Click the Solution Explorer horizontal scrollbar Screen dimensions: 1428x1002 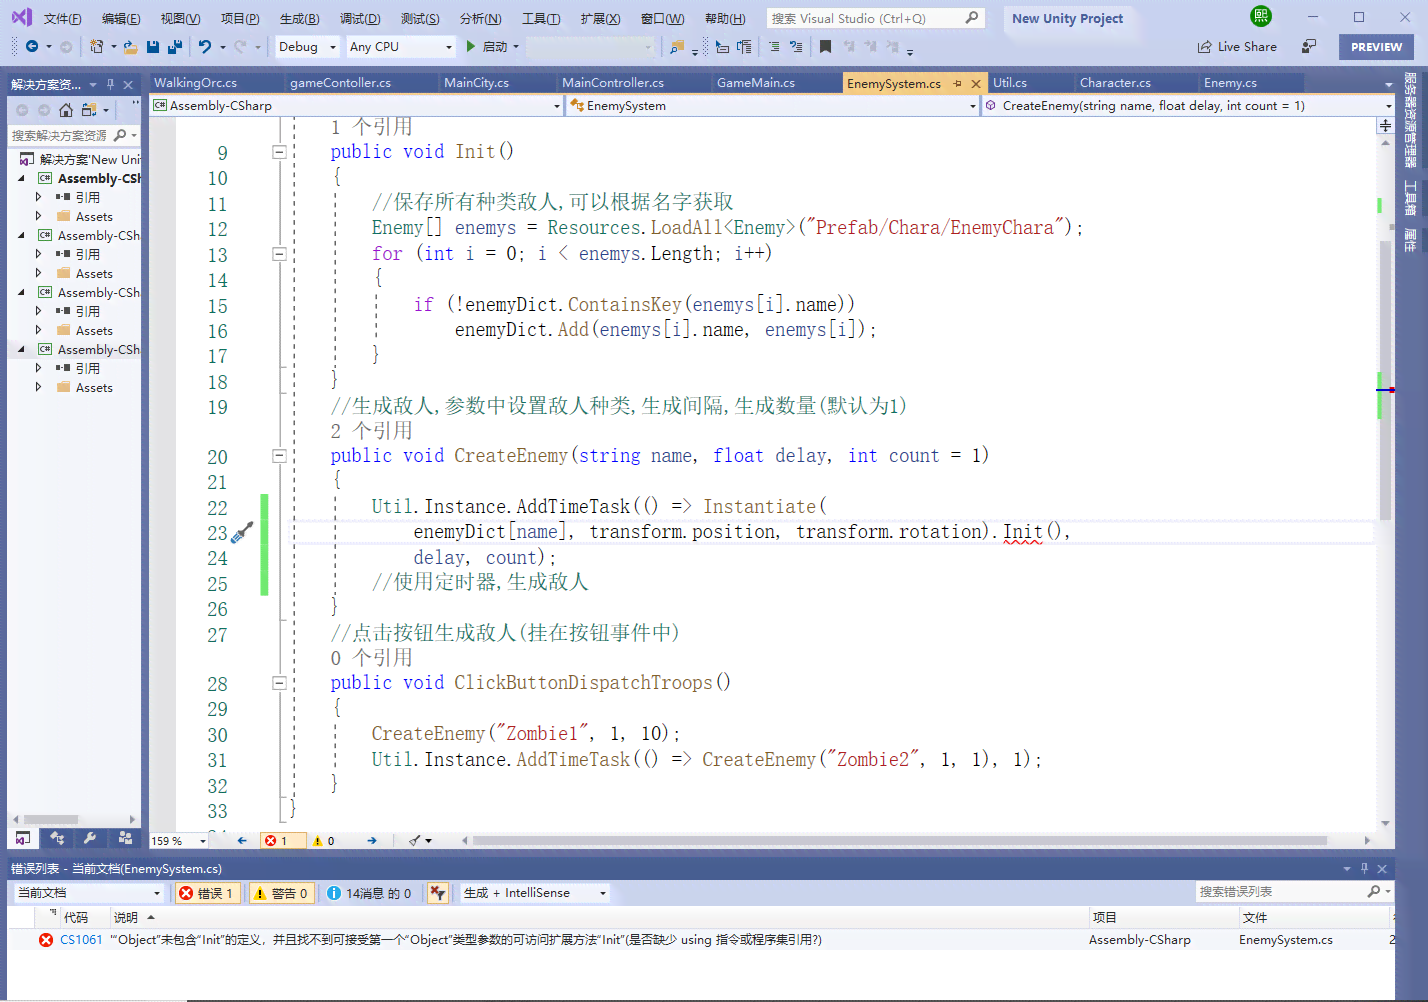click(51, 819)
